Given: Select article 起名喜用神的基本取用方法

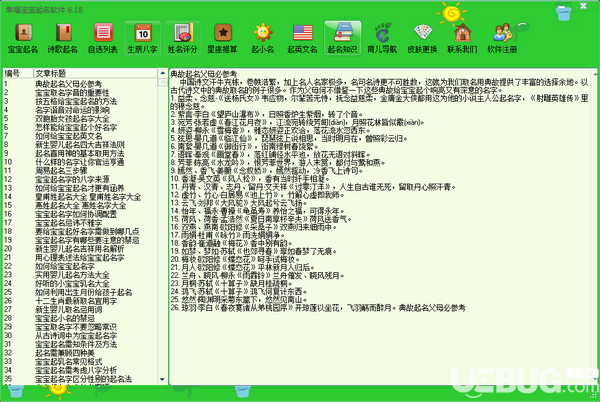Looking at the screenshot, I should click(80, 153).
